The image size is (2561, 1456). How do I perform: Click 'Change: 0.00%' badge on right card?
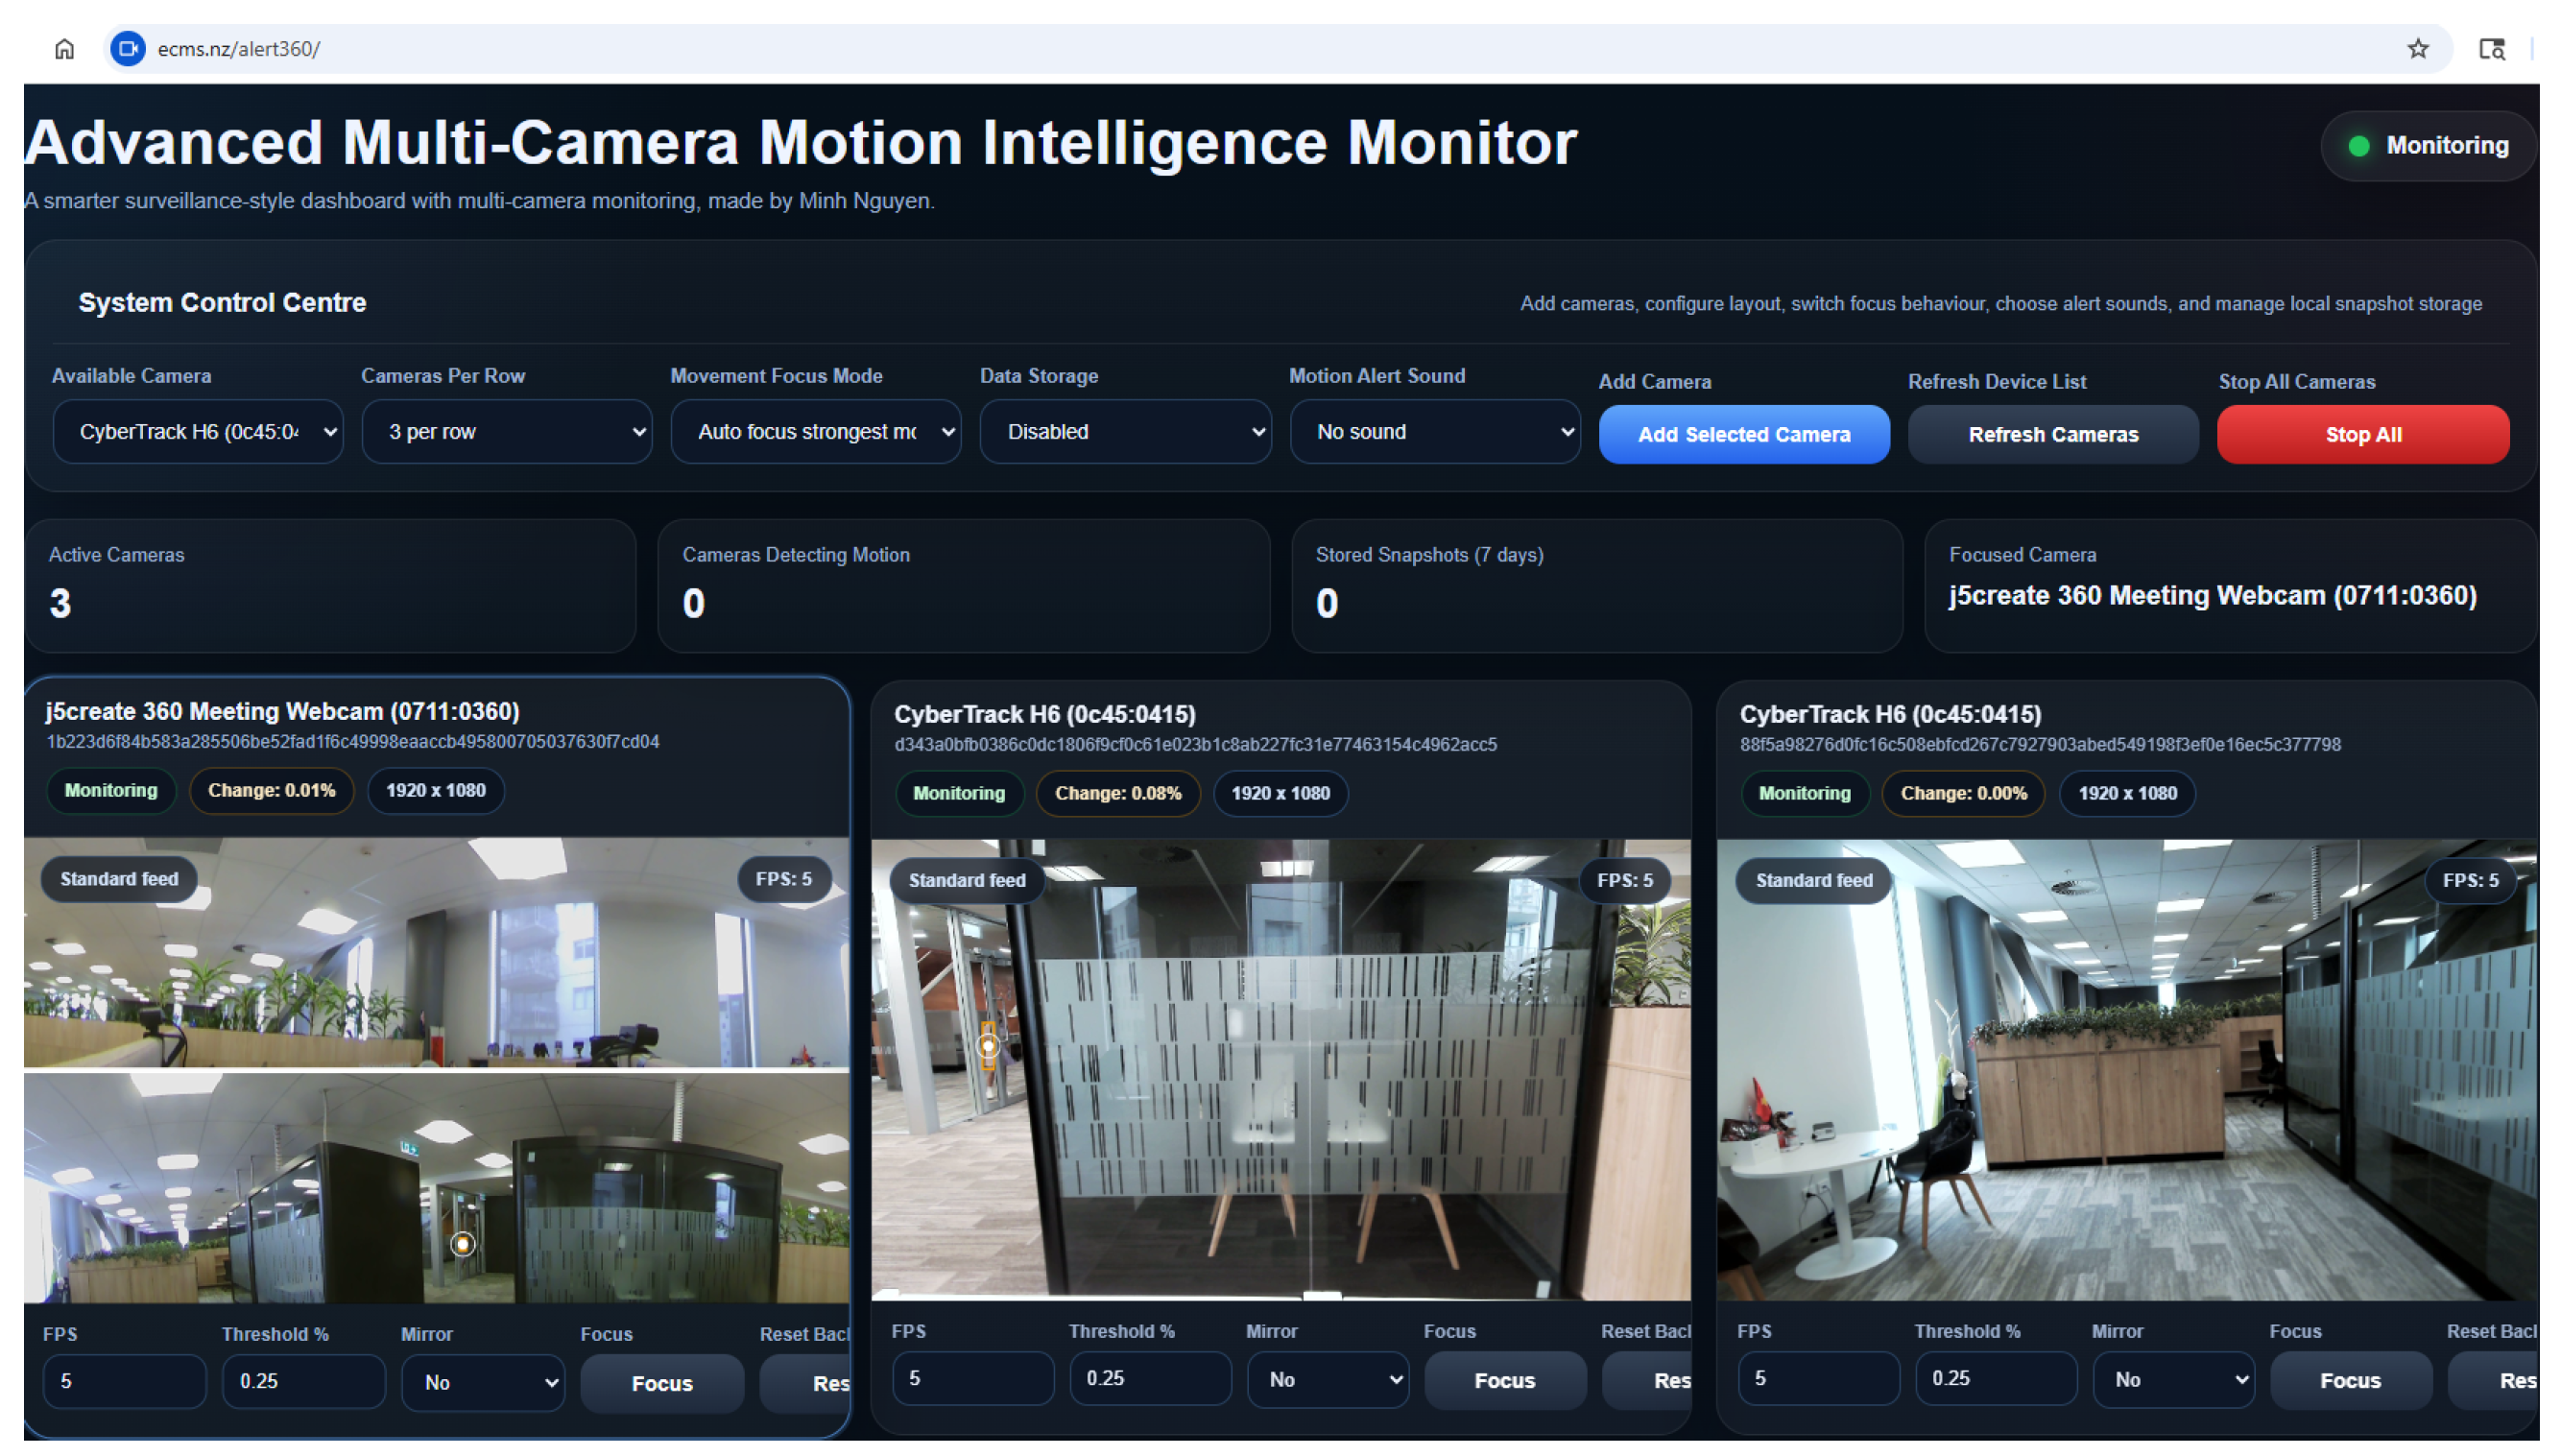1964,793
